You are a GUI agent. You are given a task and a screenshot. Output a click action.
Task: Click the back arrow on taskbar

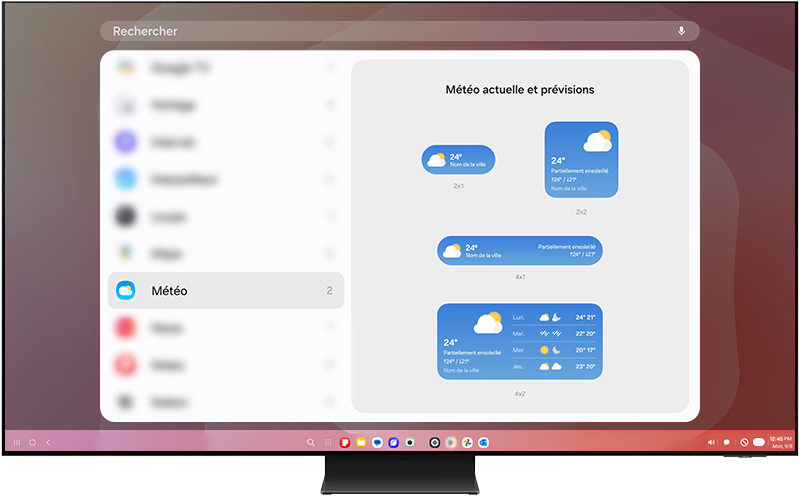48,442
